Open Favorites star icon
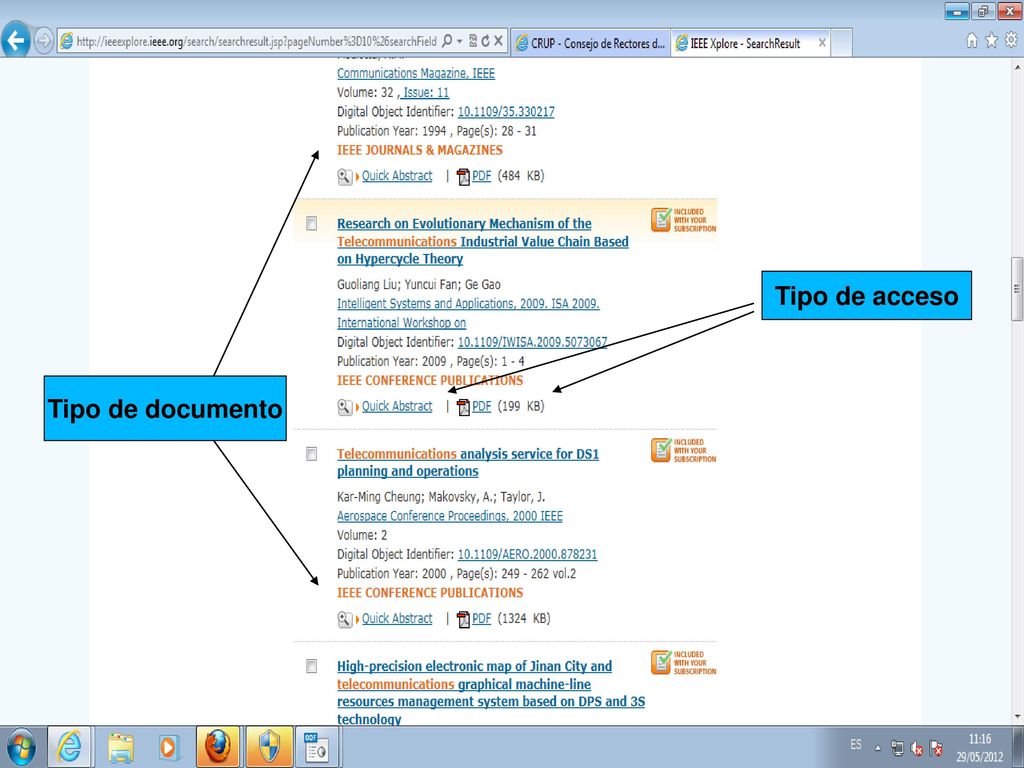This screenshot has width=1024, height=768. click(x=991, y=40)
